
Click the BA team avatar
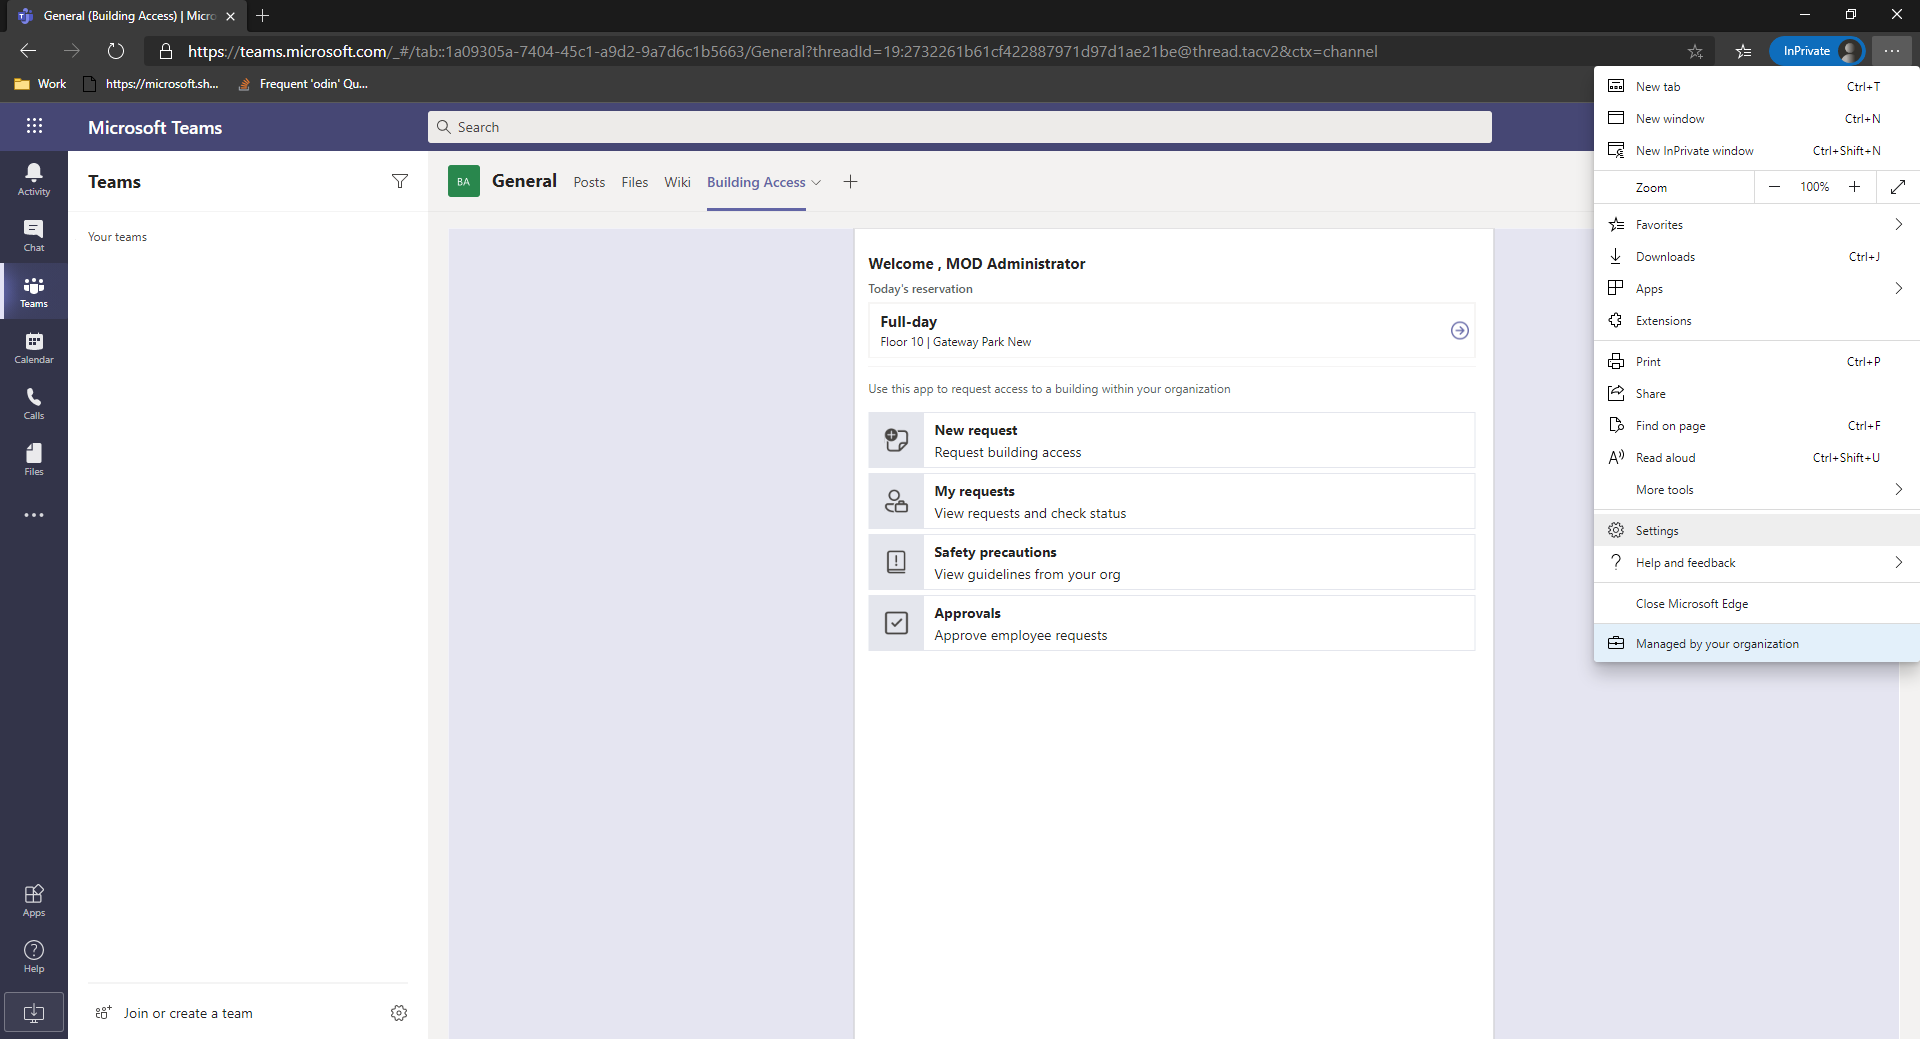(x=464, y=181)
